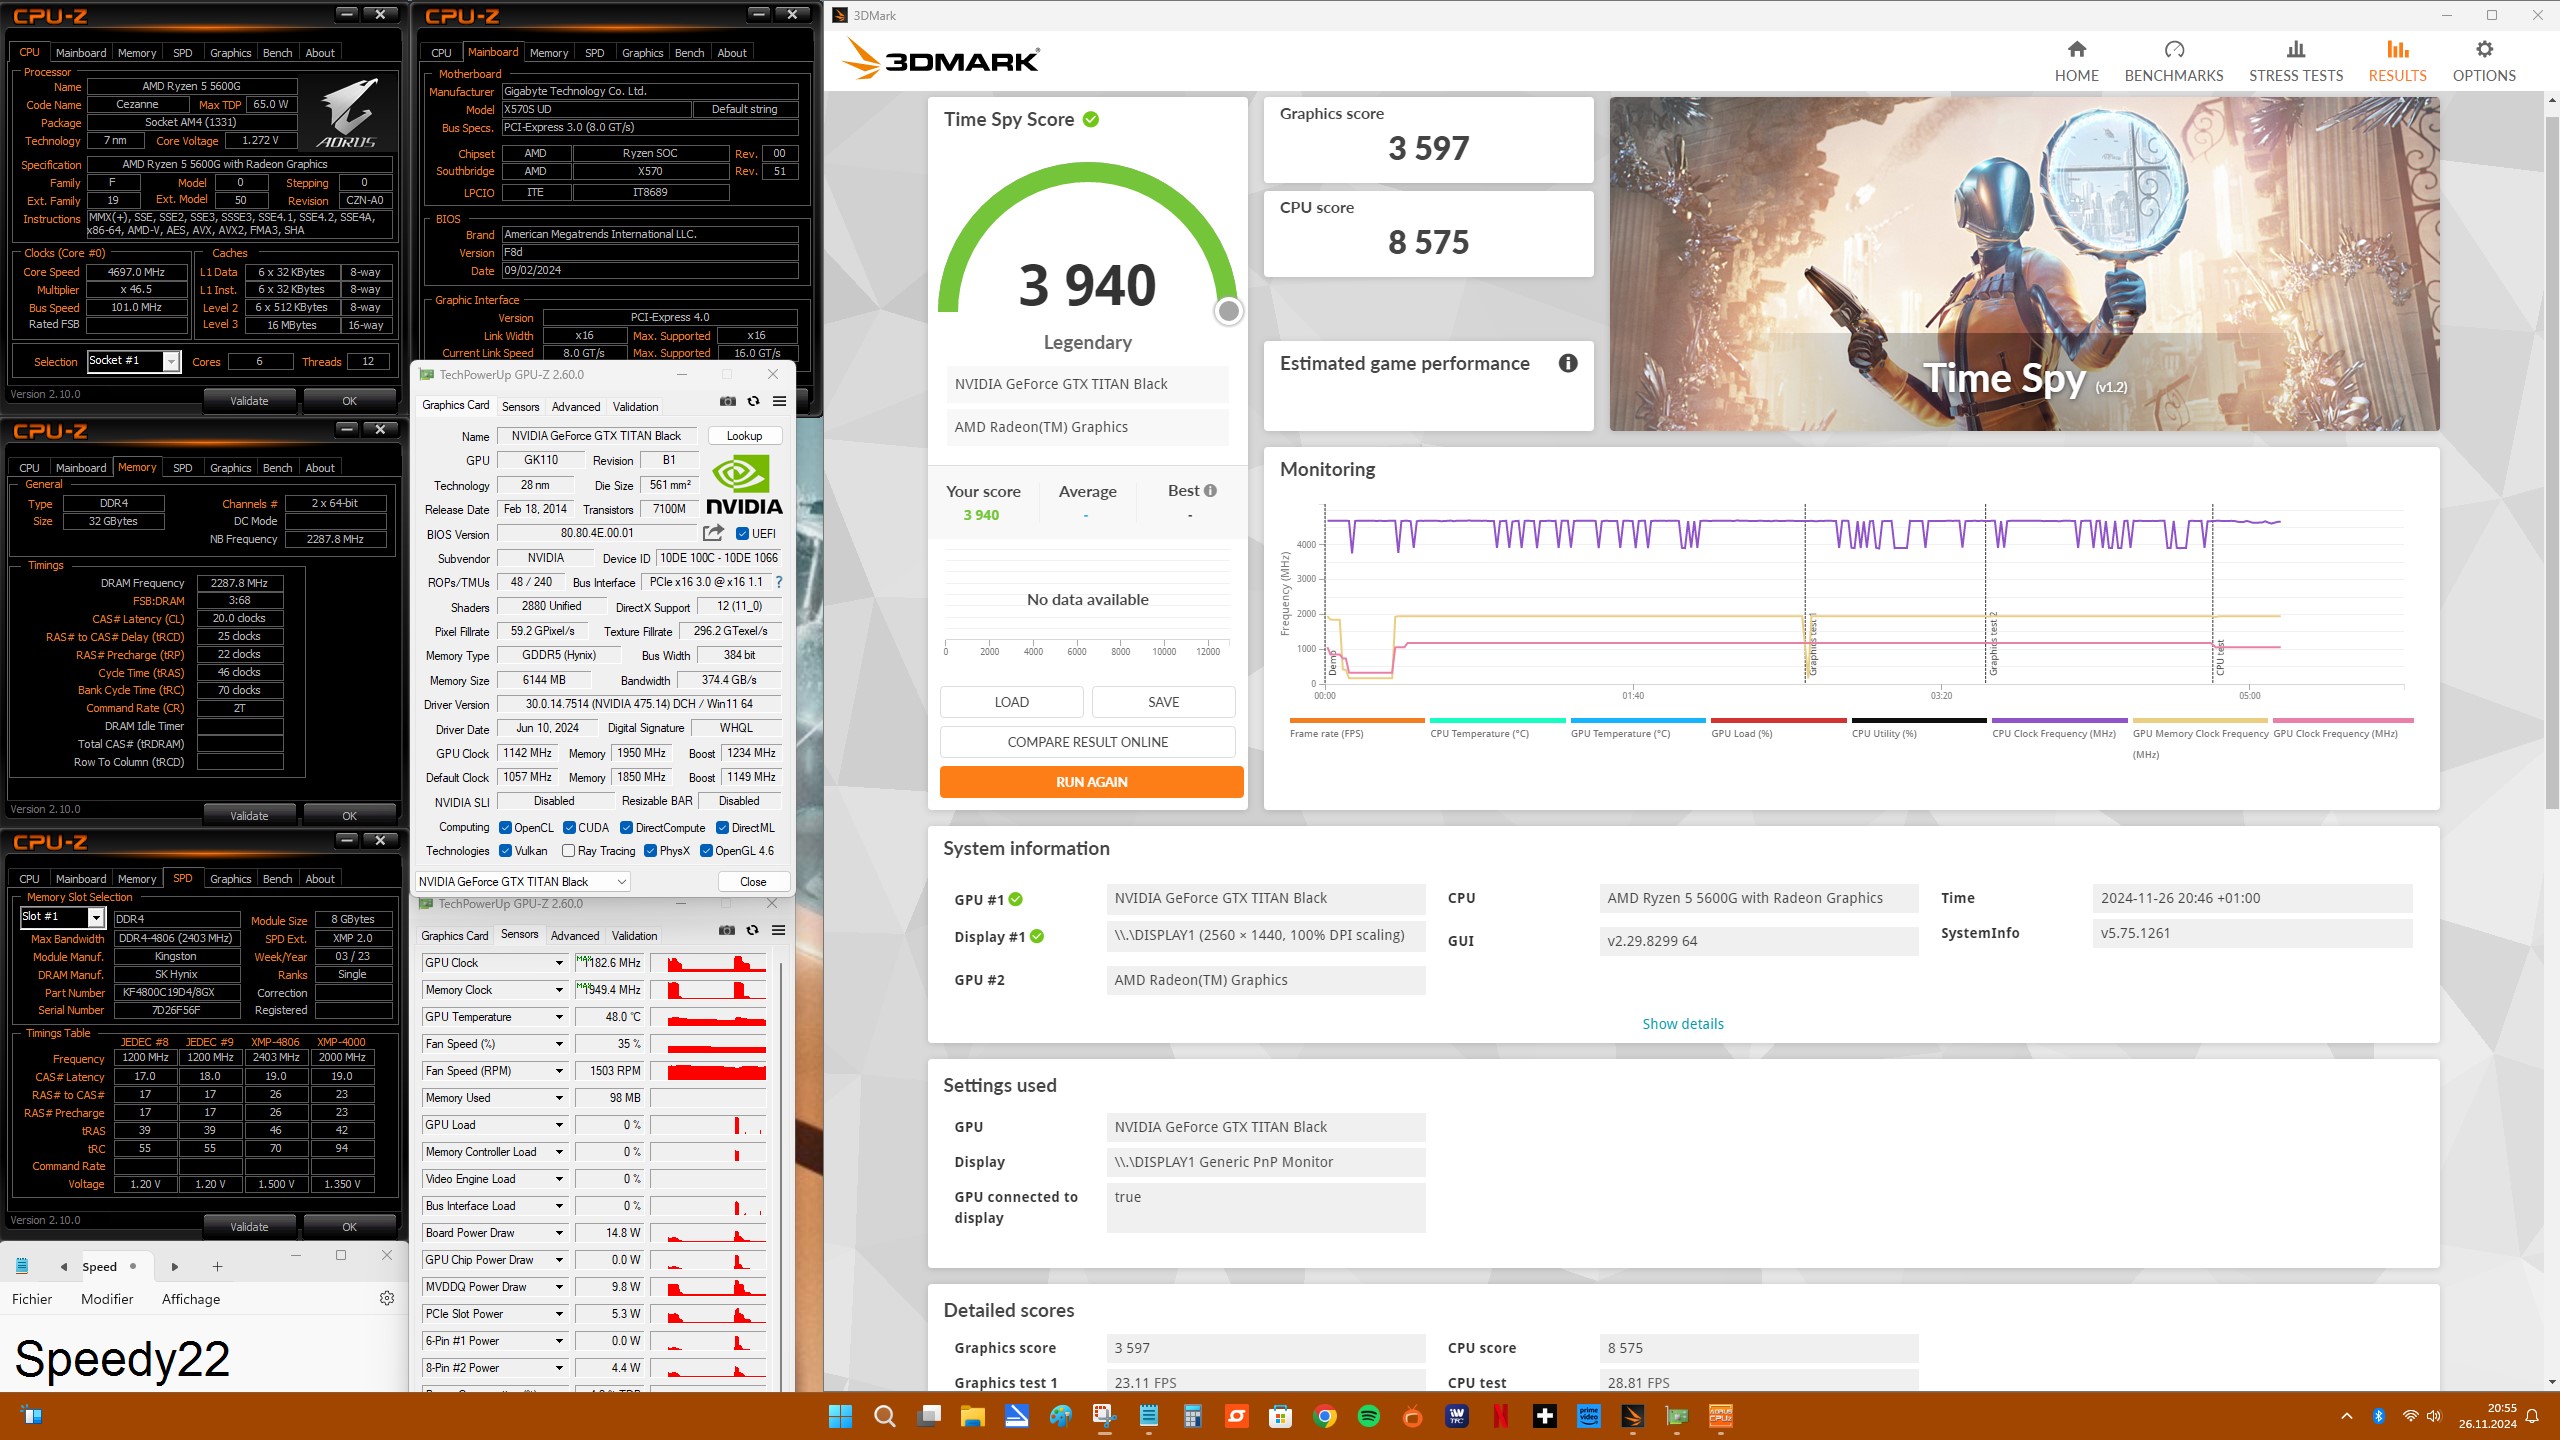Screen dimensions: 2560x1440
Task: Enable the Ray Tracing checkbox
Action: pos(568,851)
